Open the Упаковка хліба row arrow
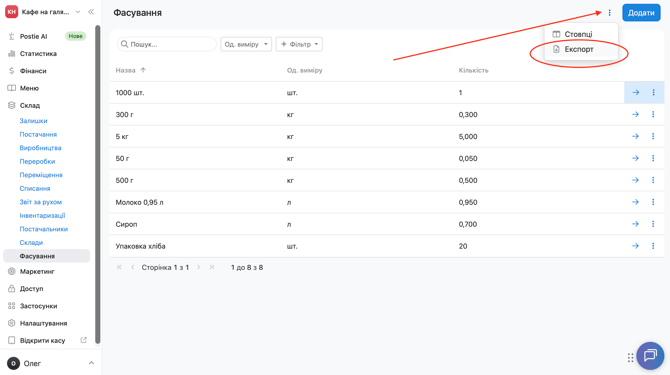Viewport: 670px width, 375px height. tap(635, 246)
